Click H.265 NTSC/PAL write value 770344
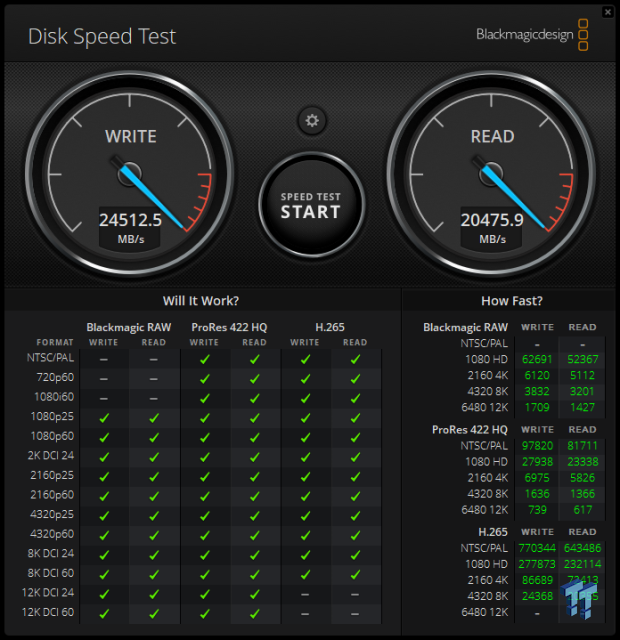 [x=537, y=548]
